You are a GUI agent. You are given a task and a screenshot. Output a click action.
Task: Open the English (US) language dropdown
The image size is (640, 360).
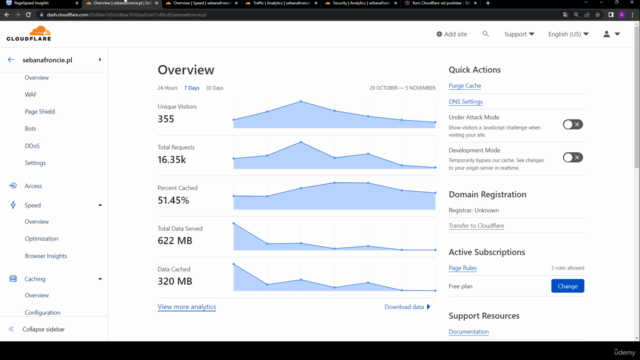[x=568, y=34]
